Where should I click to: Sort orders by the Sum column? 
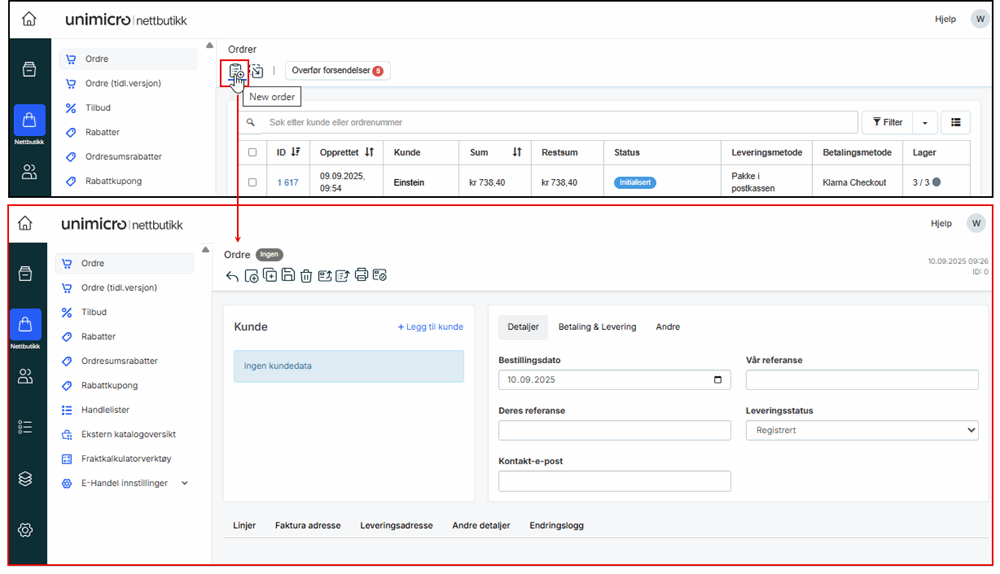click(x=517, y=153)
